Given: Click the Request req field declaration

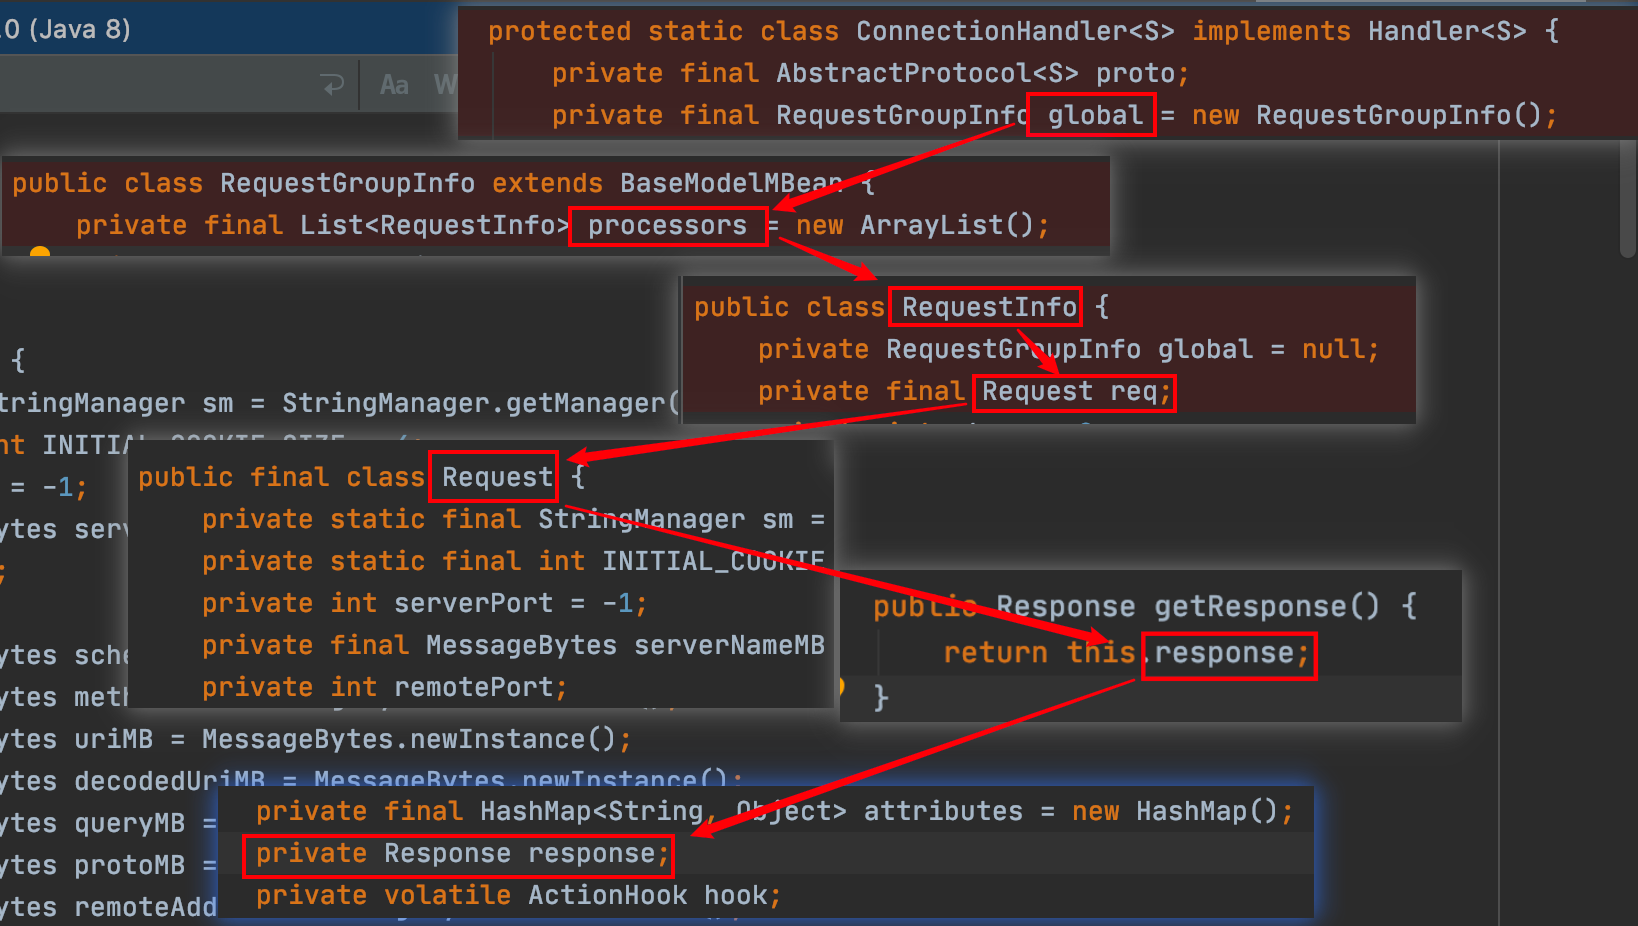Looking at the screenshot, I should 1074,392.
